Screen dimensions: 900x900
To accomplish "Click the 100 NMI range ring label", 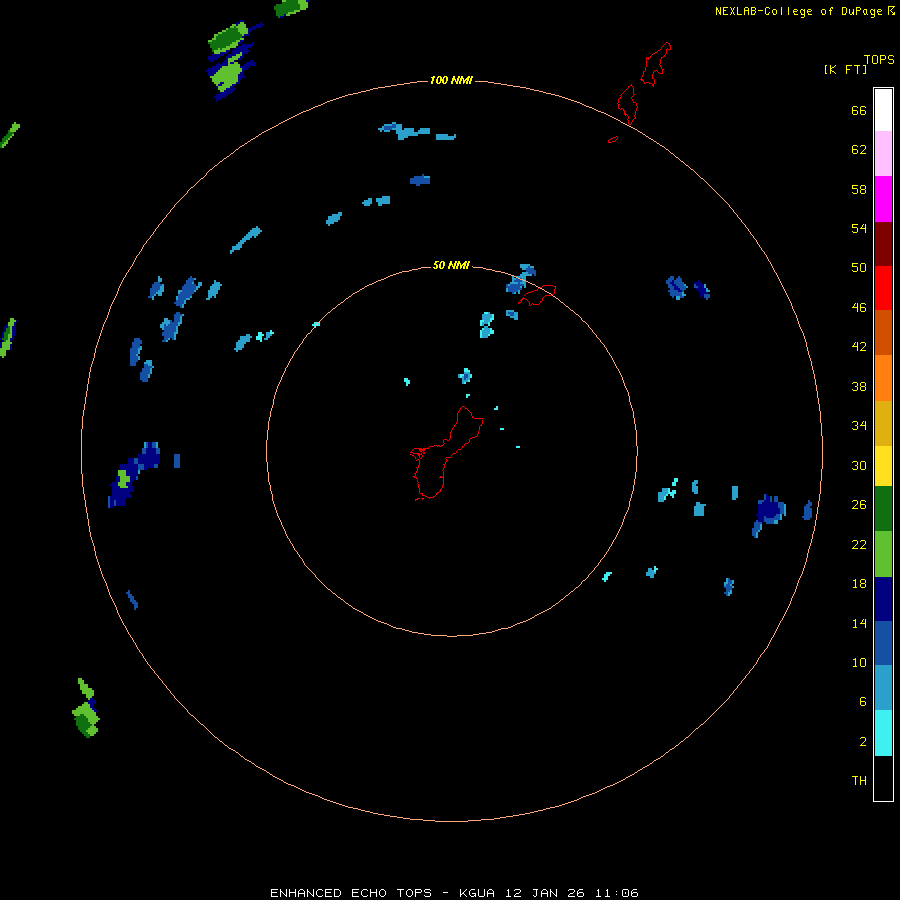I will (x=451, y=80).
